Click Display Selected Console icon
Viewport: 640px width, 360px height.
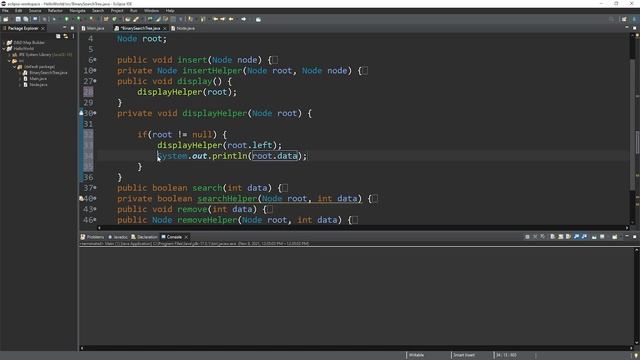[602, 237]
